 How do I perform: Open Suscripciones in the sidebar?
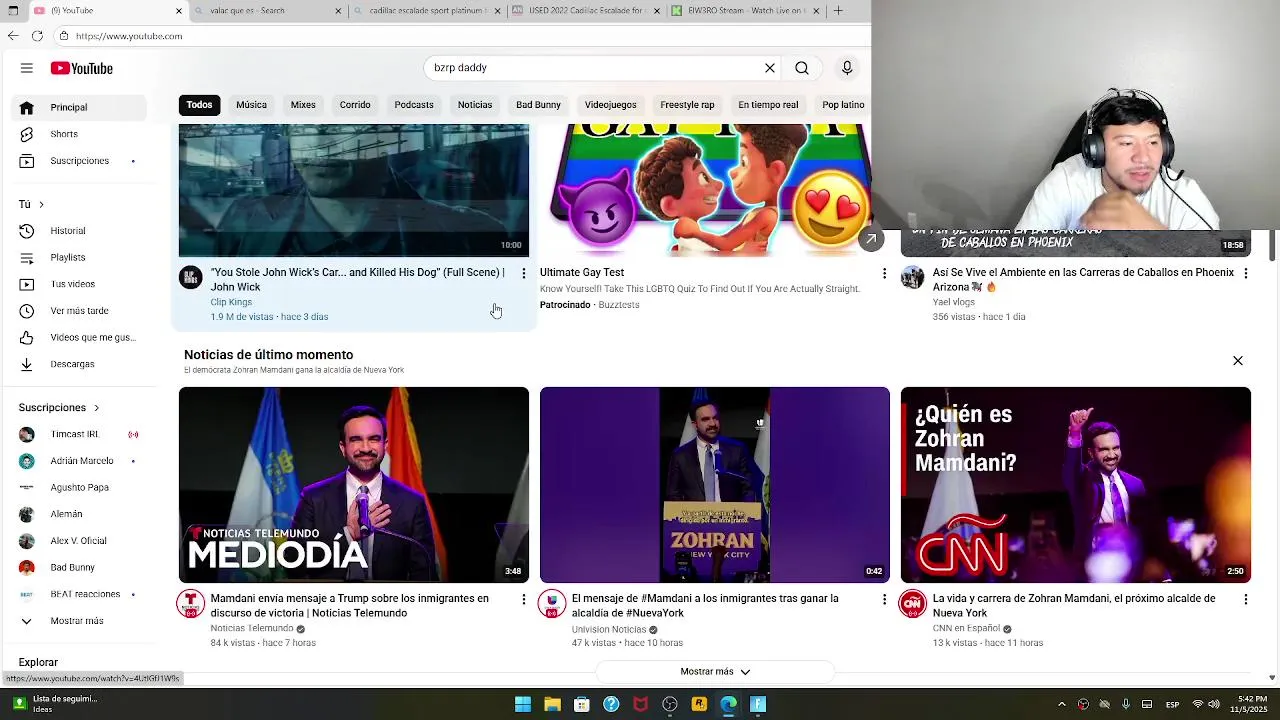pos(82,161)
